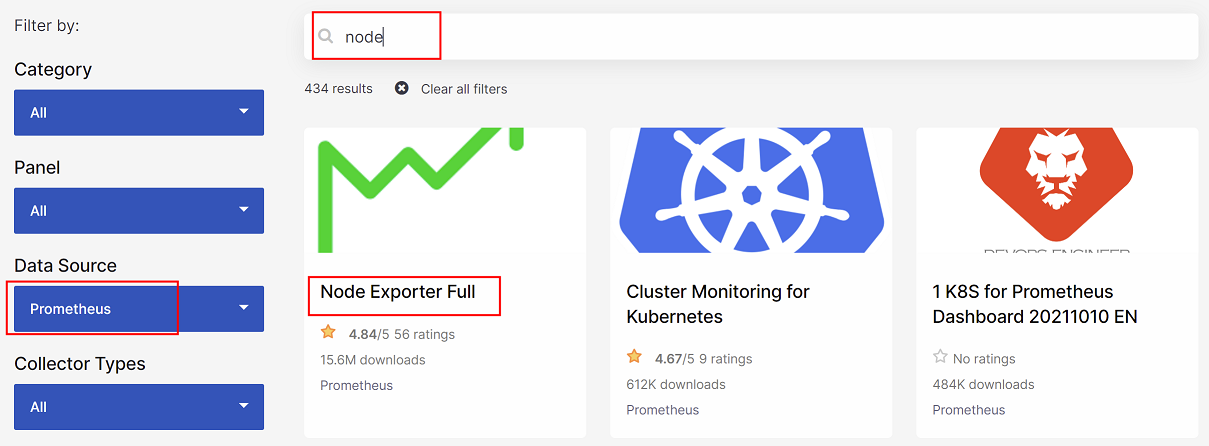Expand the Collector Types dropdown
This screenshot has width=1209, height=446.
point(139,407)
